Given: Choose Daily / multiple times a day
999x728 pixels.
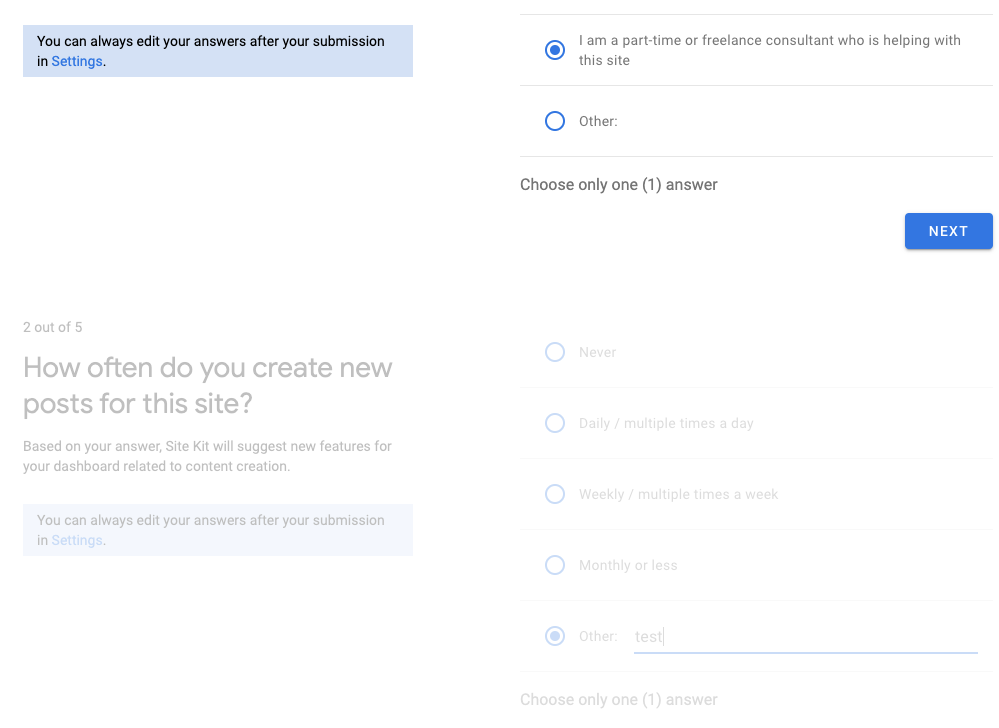Looking at the screenshot, I should click(555, 423).
